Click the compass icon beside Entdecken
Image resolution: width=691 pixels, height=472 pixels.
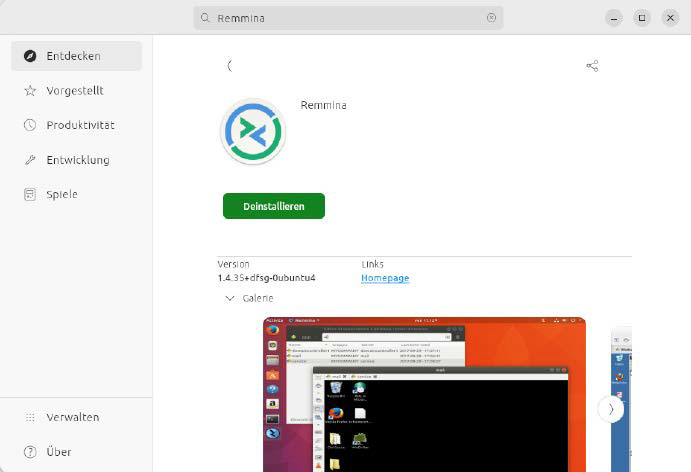coord(30,56)
